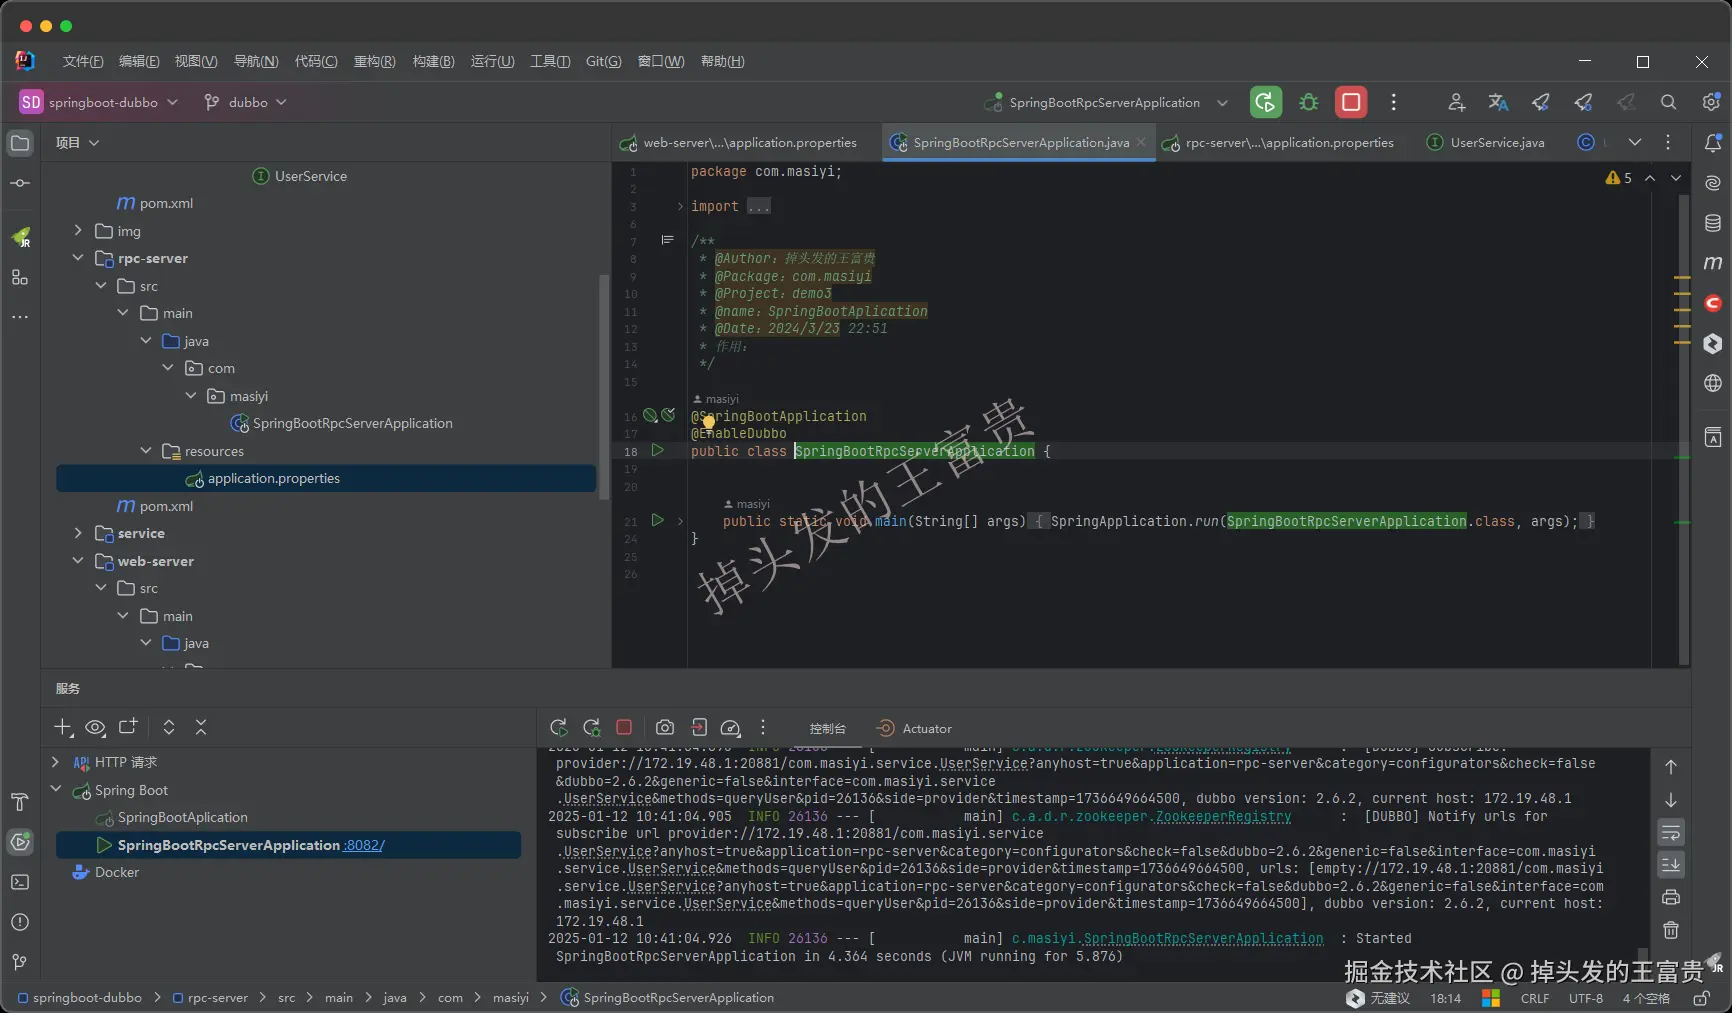Screen dimensions: 1732x1013
Task: Print the console output
Action: point(1671,897)
